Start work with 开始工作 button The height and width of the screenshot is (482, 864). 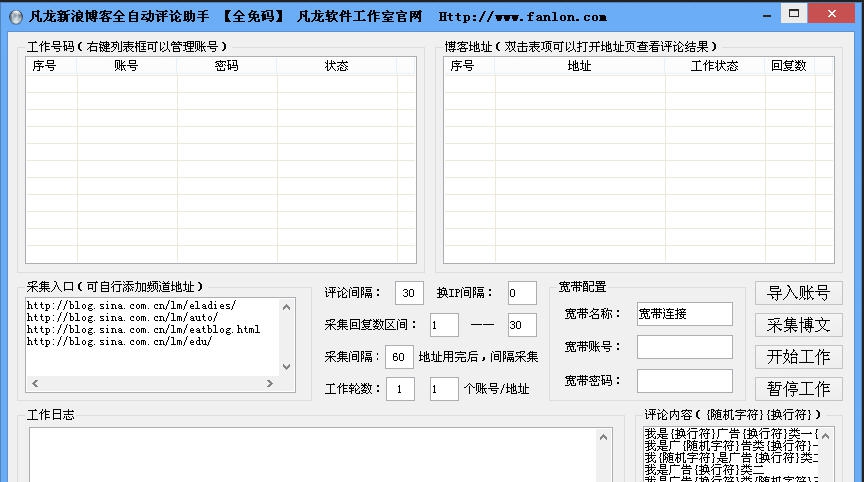point(798,357)
